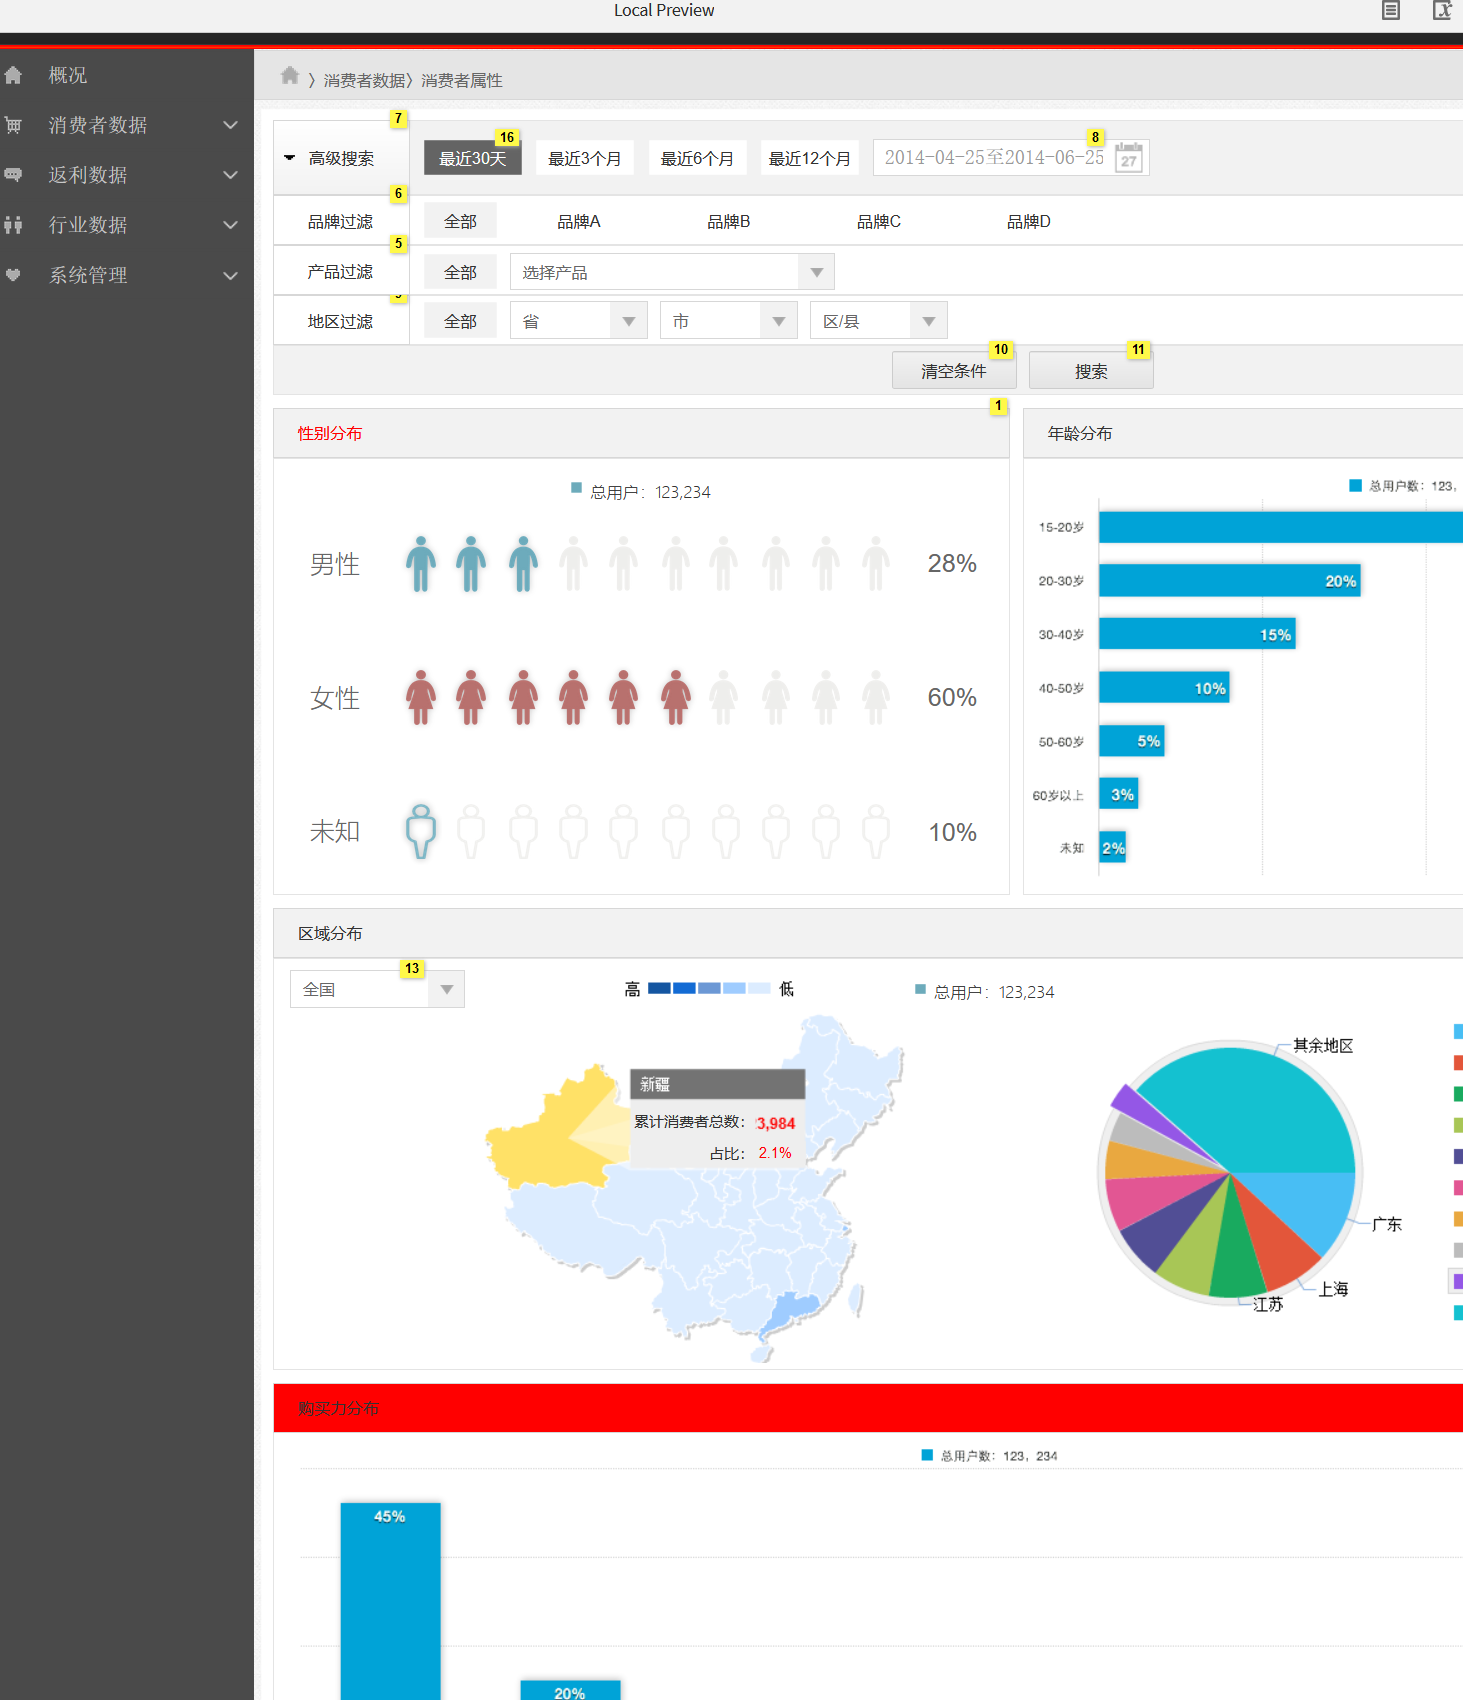This screenshot has height=1700, width=1463.
Task: Click the 30-40岁 15% age bar
Action: 1197,634
